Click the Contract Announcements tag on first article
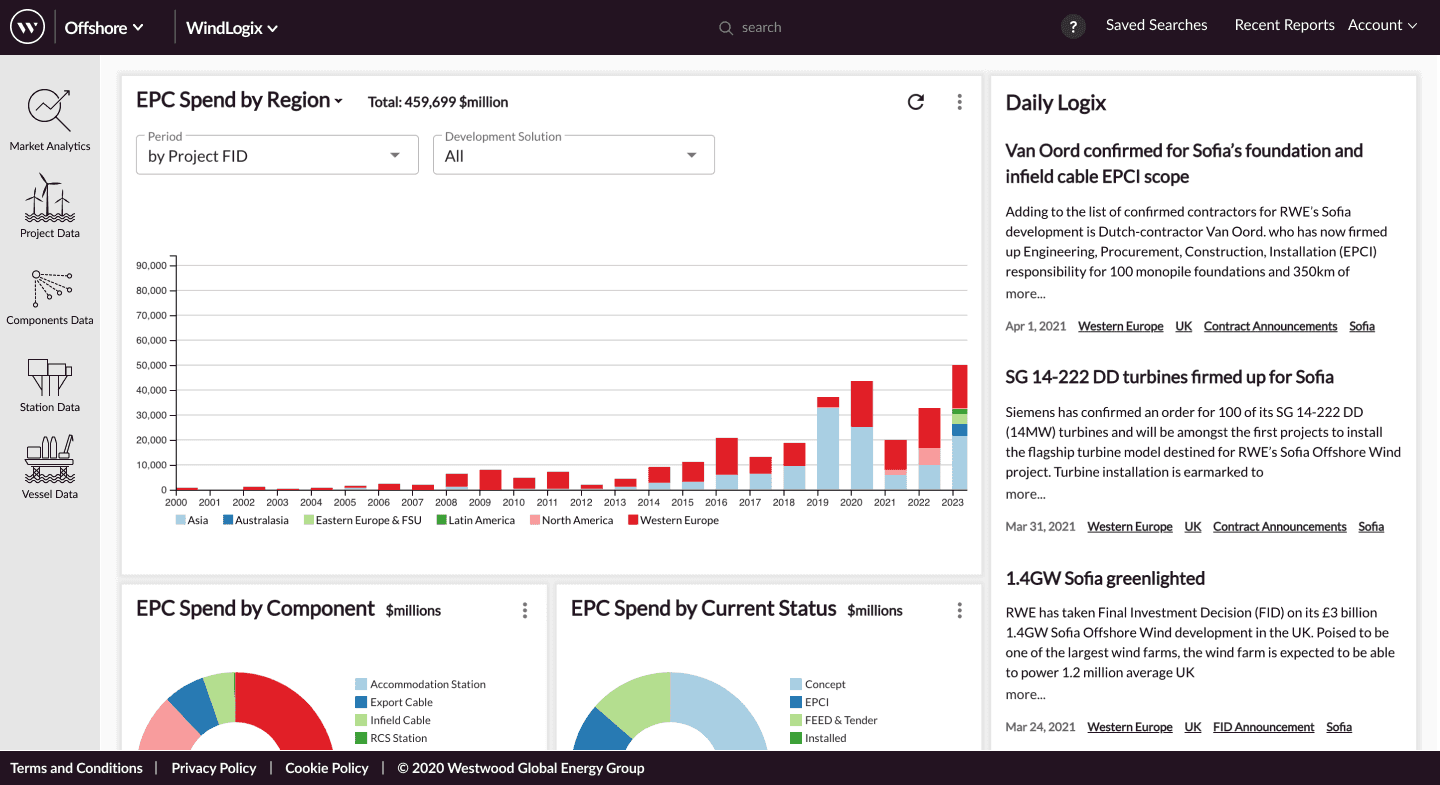The width and height of the screenshot is (1440, 785). click(x=1270, y=326)
